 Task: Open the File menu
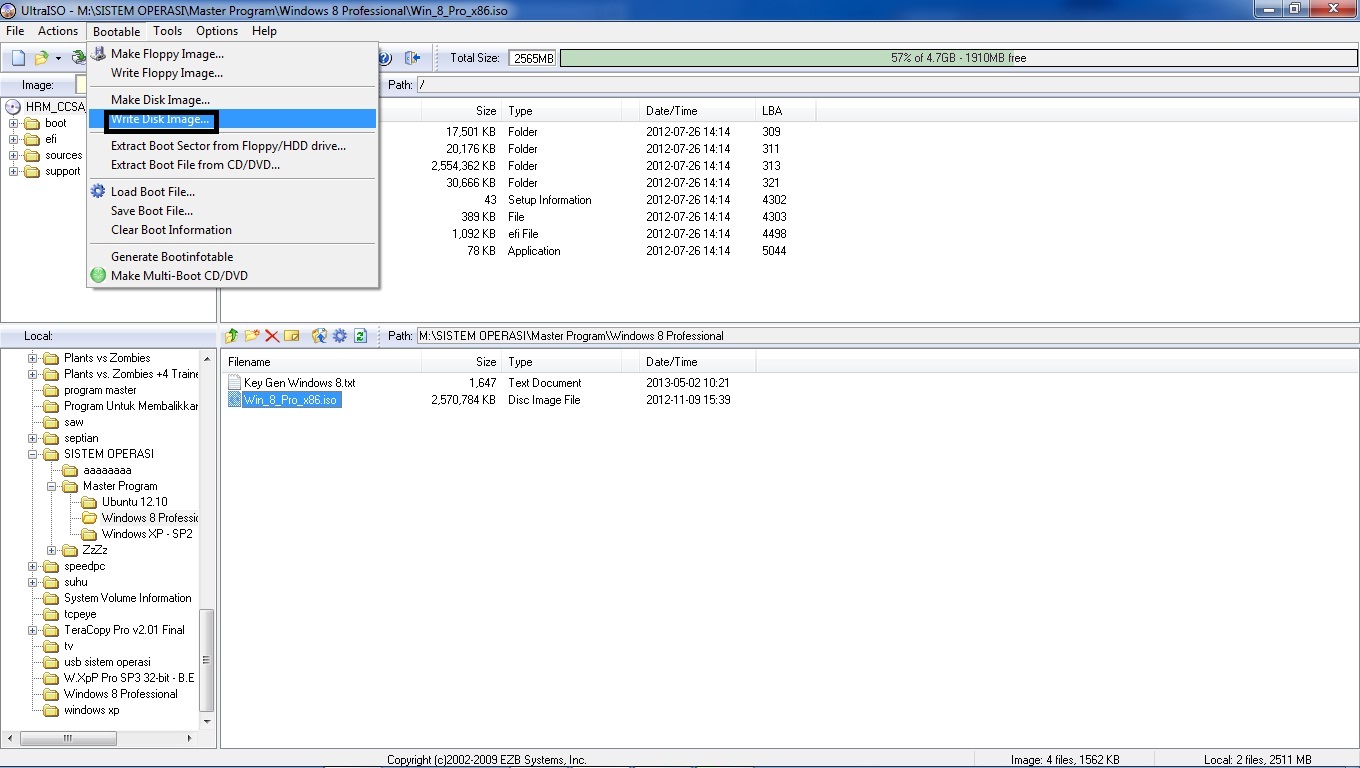pos(15,31)
